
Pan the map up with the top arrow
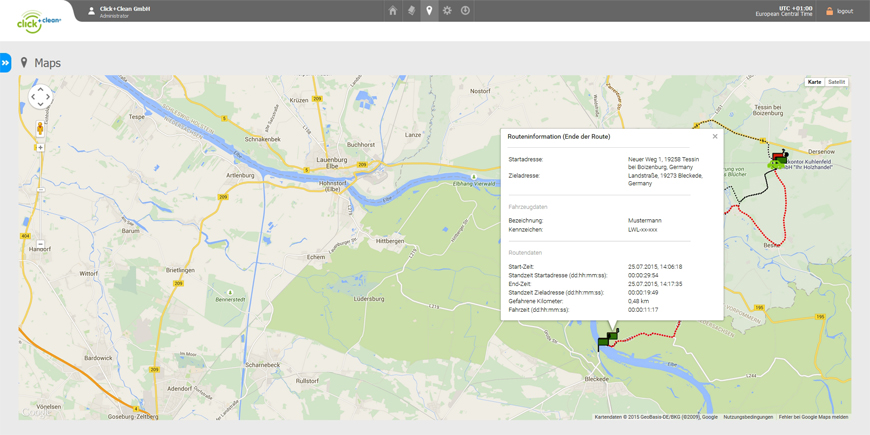[40, 90]
